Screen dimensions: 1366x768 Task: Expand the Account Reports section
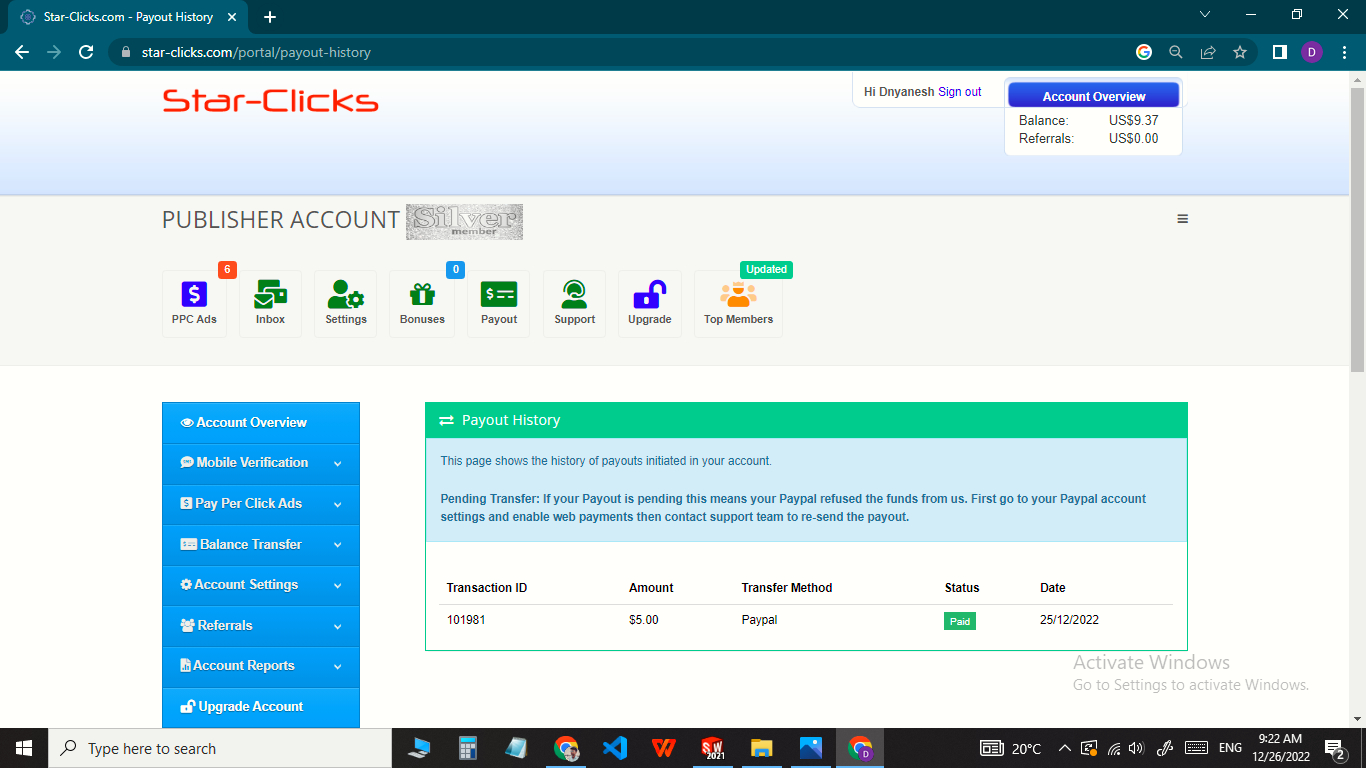(260, 666)
